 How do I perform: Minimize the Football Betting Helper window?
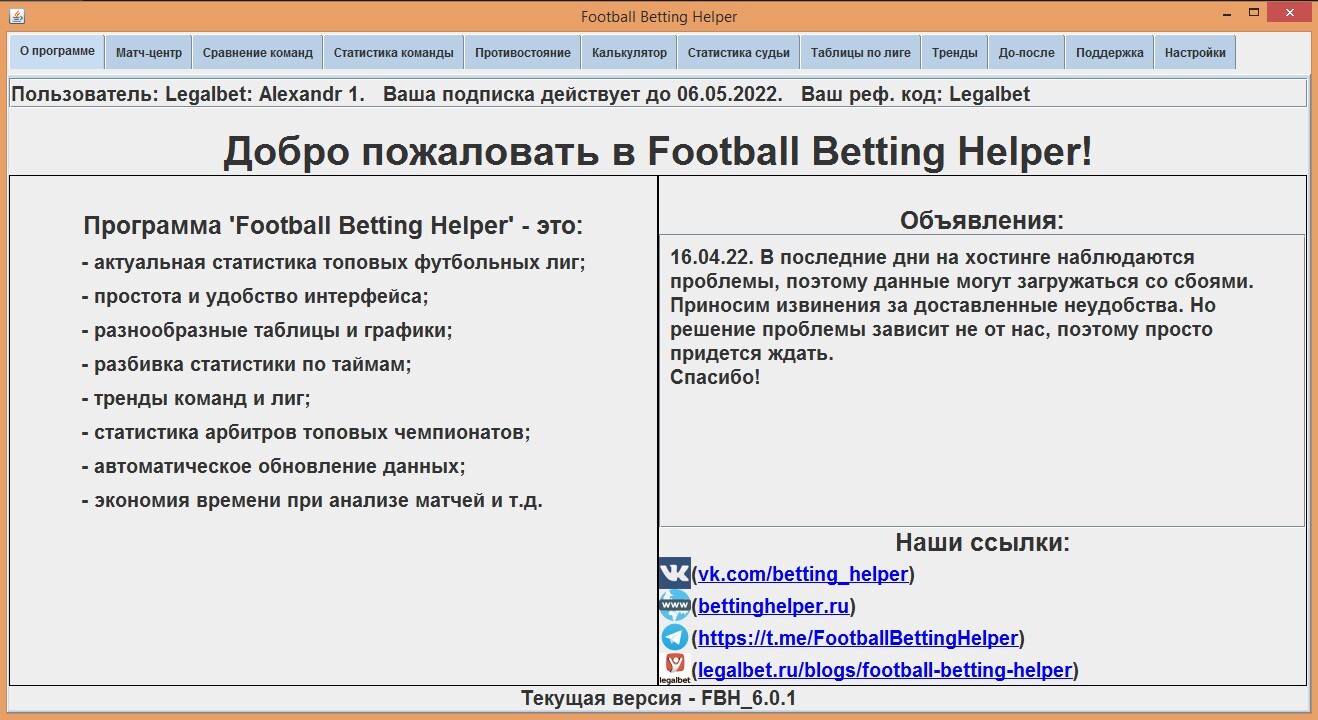1225,12
